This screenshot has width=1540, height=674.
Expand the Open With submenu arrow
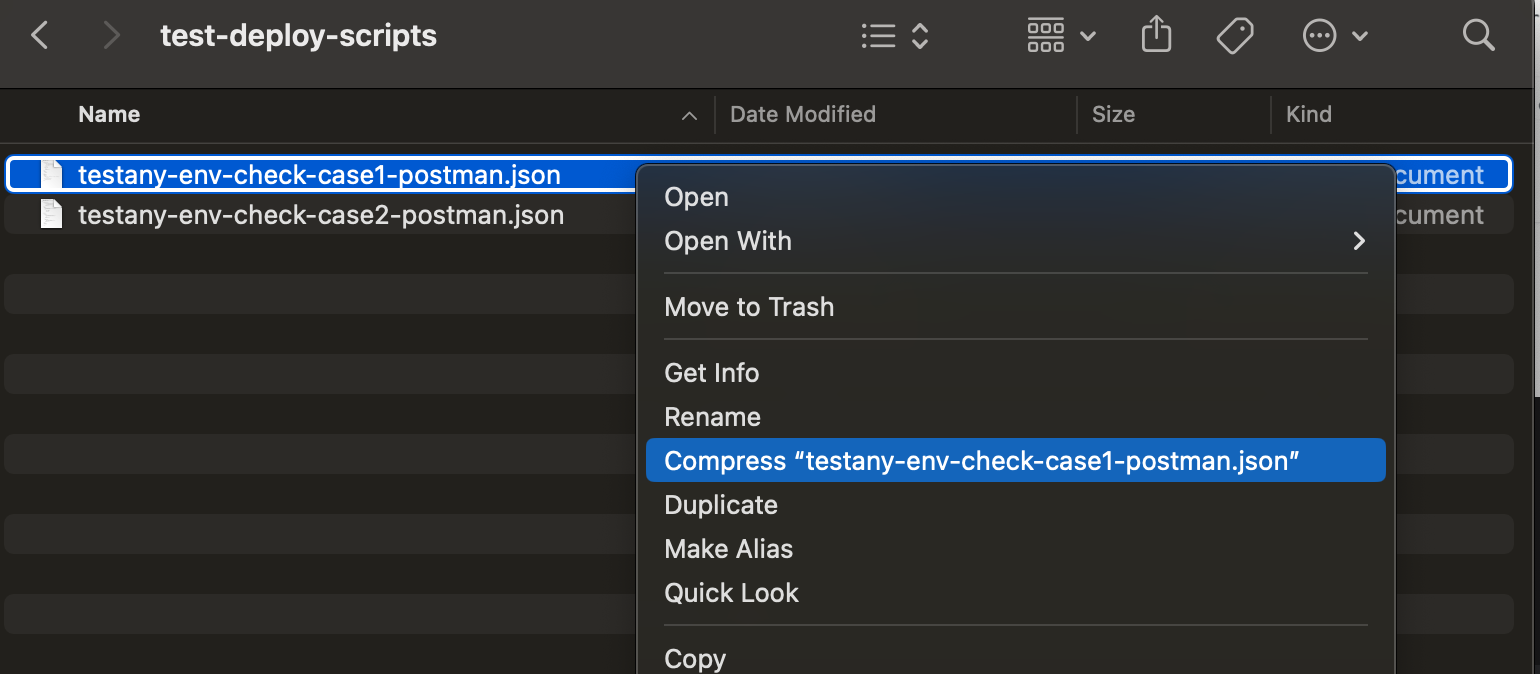tap(1359, 241)
